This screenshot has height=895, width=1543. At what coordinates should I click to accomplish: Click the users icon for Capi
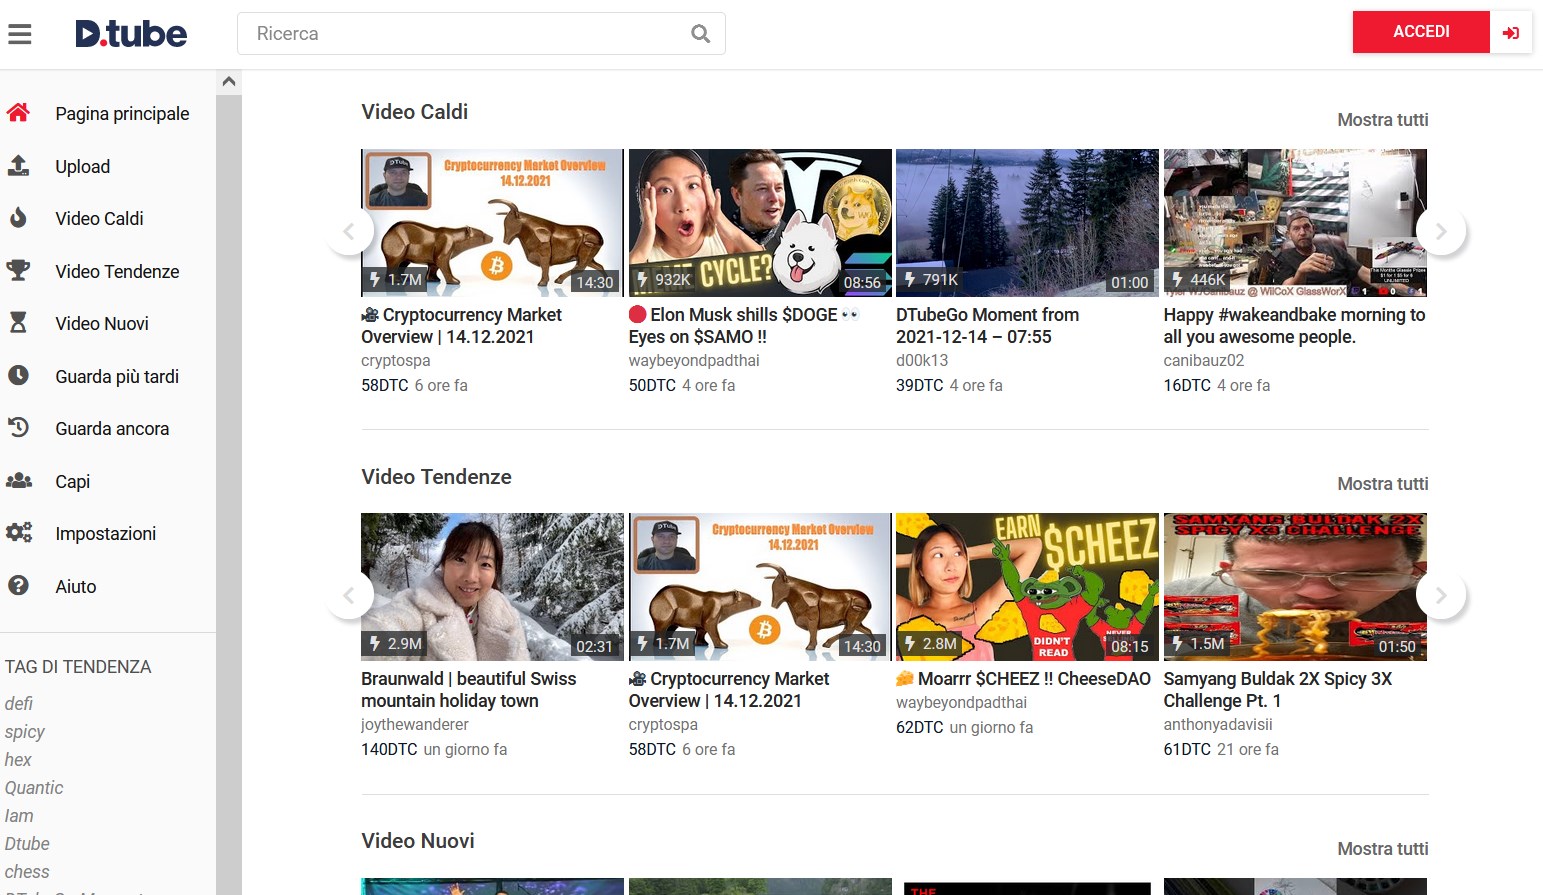[x=18, y=481]
